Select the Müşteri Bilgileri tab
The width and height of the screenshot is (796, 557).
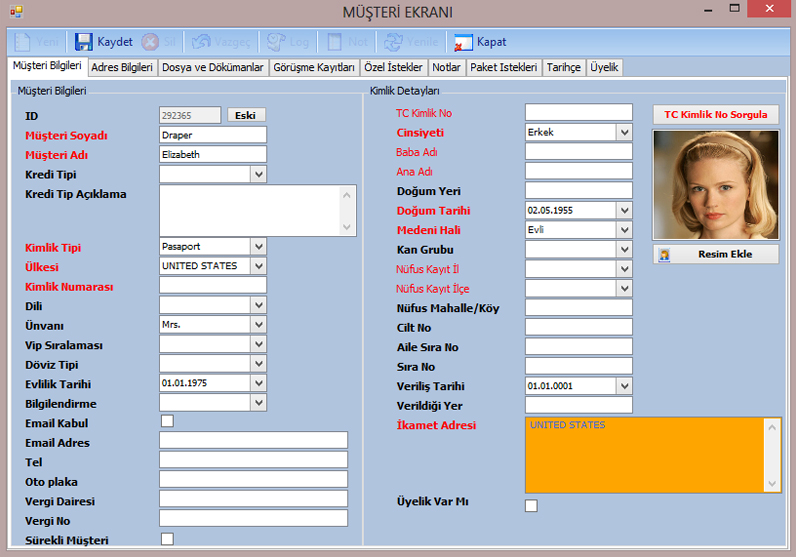click(x=47, y=66)
